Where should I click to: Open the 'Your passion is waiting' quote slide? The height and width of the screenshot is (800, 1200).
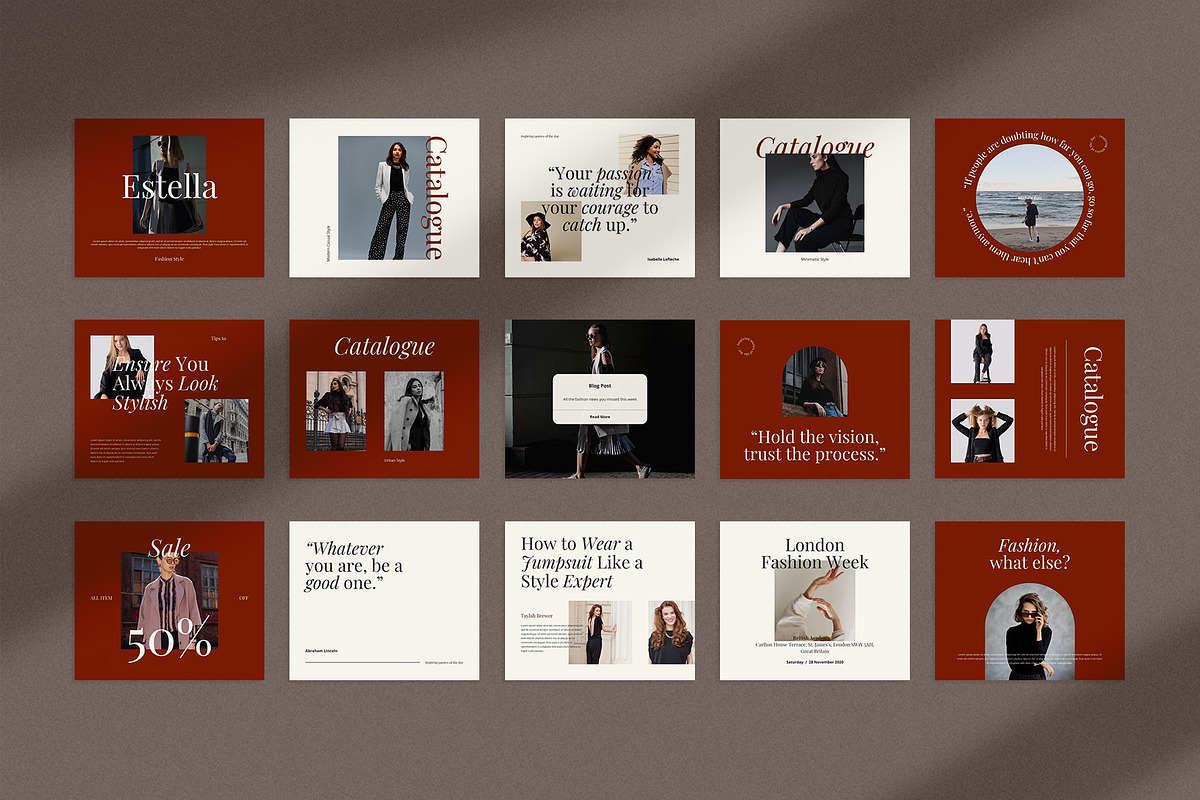pyautogui.click(x=599, y=198)
